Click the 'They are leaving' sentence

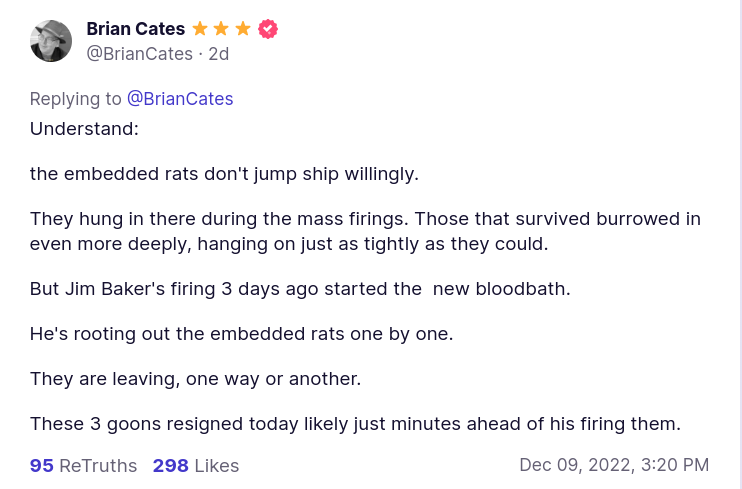tap(195, 379)
